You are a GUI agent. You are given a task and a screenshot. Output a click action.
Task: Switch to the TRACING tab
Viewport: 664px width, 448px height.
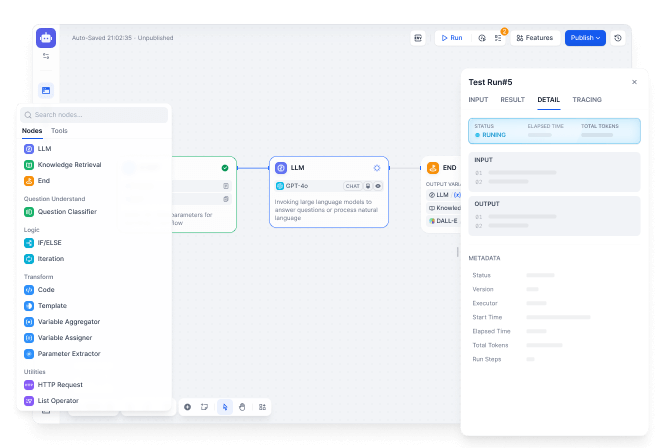(x=587, y=100)
